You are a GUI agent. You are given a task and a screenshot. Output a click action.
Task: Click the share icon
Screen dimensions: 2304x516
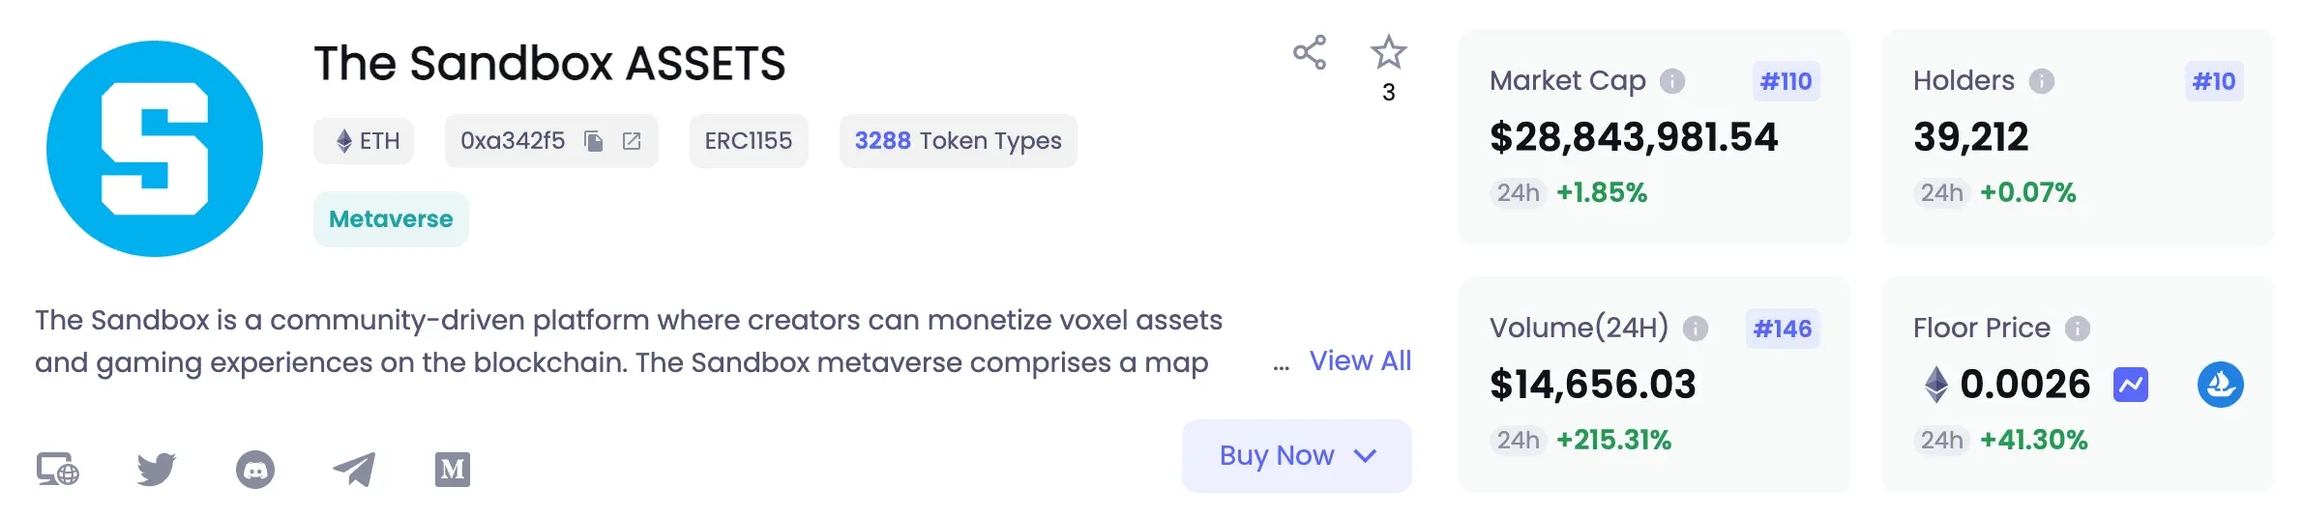coord(1309,53)
